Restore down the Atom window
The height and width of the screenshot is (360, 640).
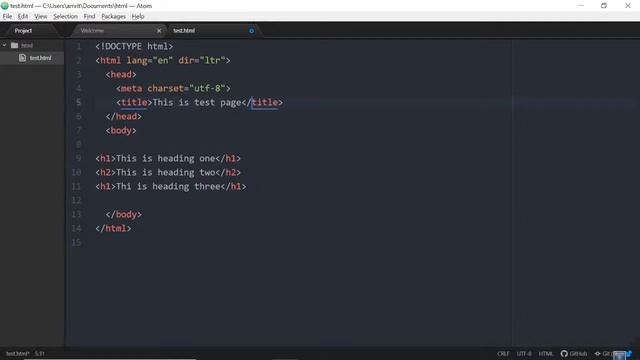pyautogui.click(x=604, y=6)
